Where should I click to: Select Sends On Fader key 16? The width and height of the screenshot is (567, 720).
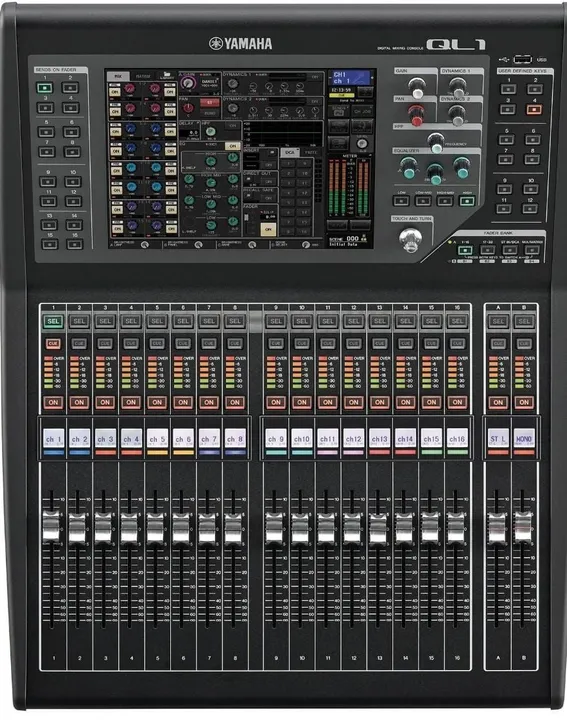74,244
